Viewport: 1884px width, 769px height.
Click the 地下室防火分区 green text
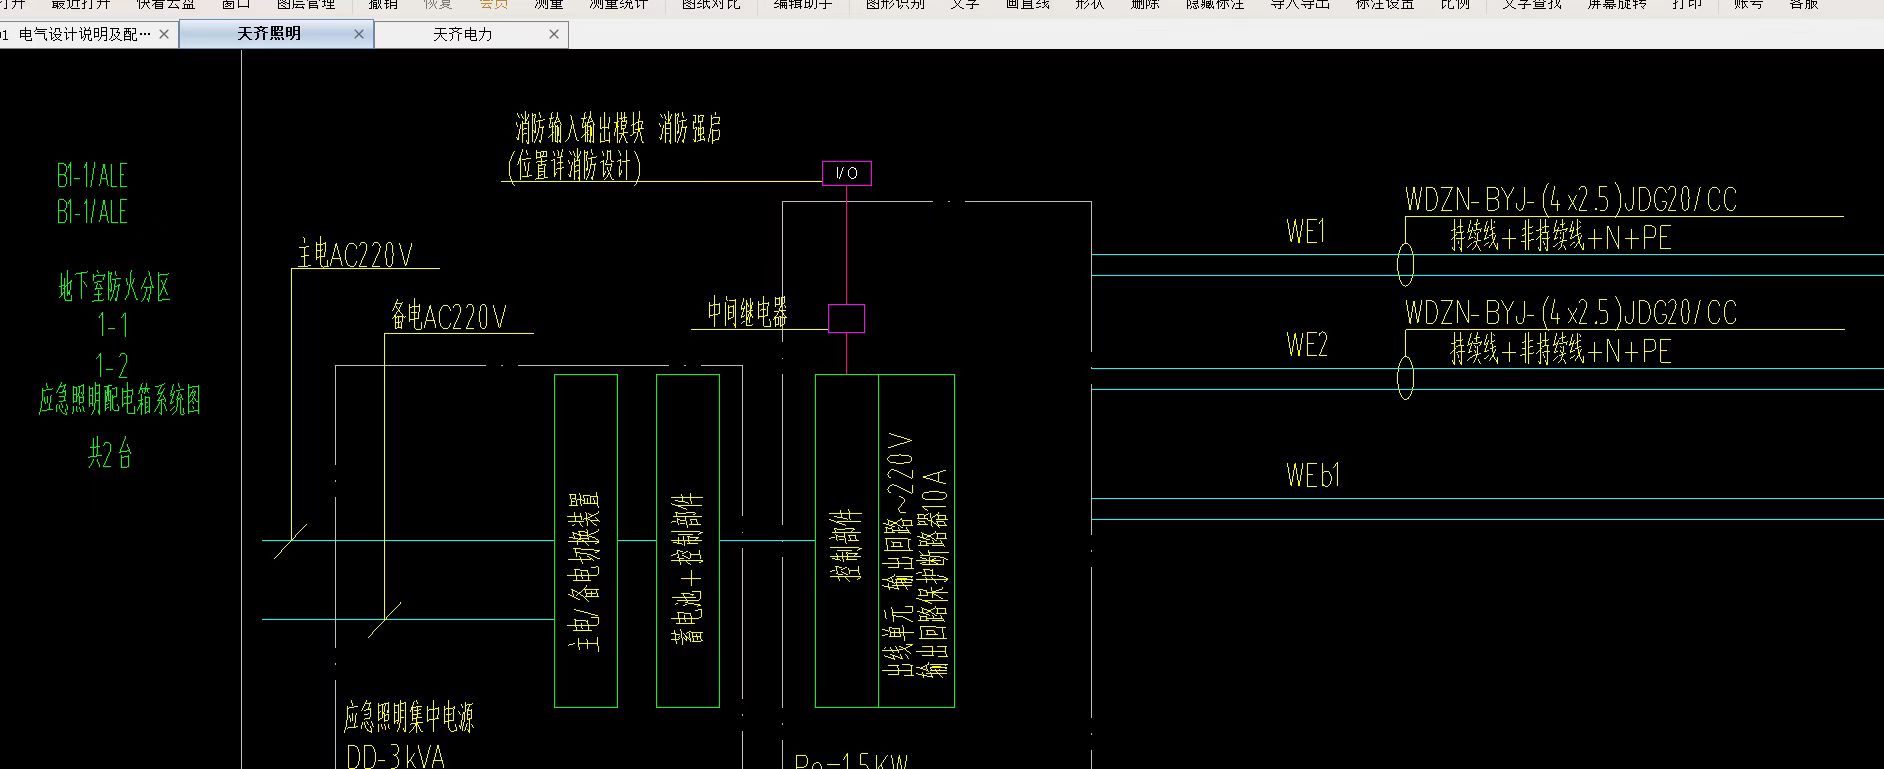coord(115,288)
